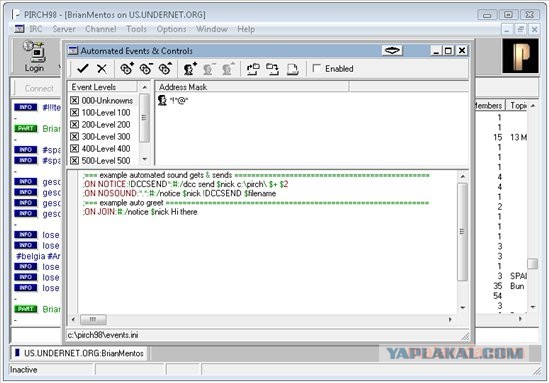Click the #belgia channel line in server window

click(38, 256)
